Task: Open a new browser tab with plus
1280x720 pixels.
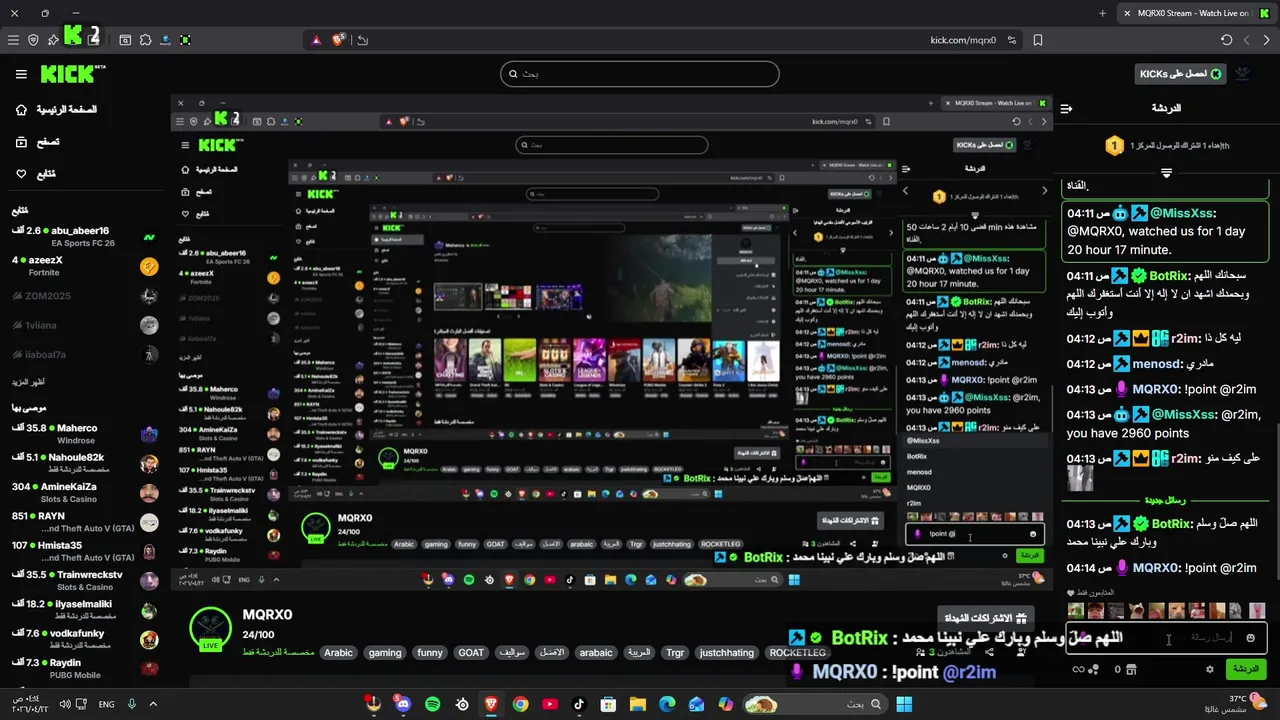Action: pyautogui.click(x=1102, y=13)
